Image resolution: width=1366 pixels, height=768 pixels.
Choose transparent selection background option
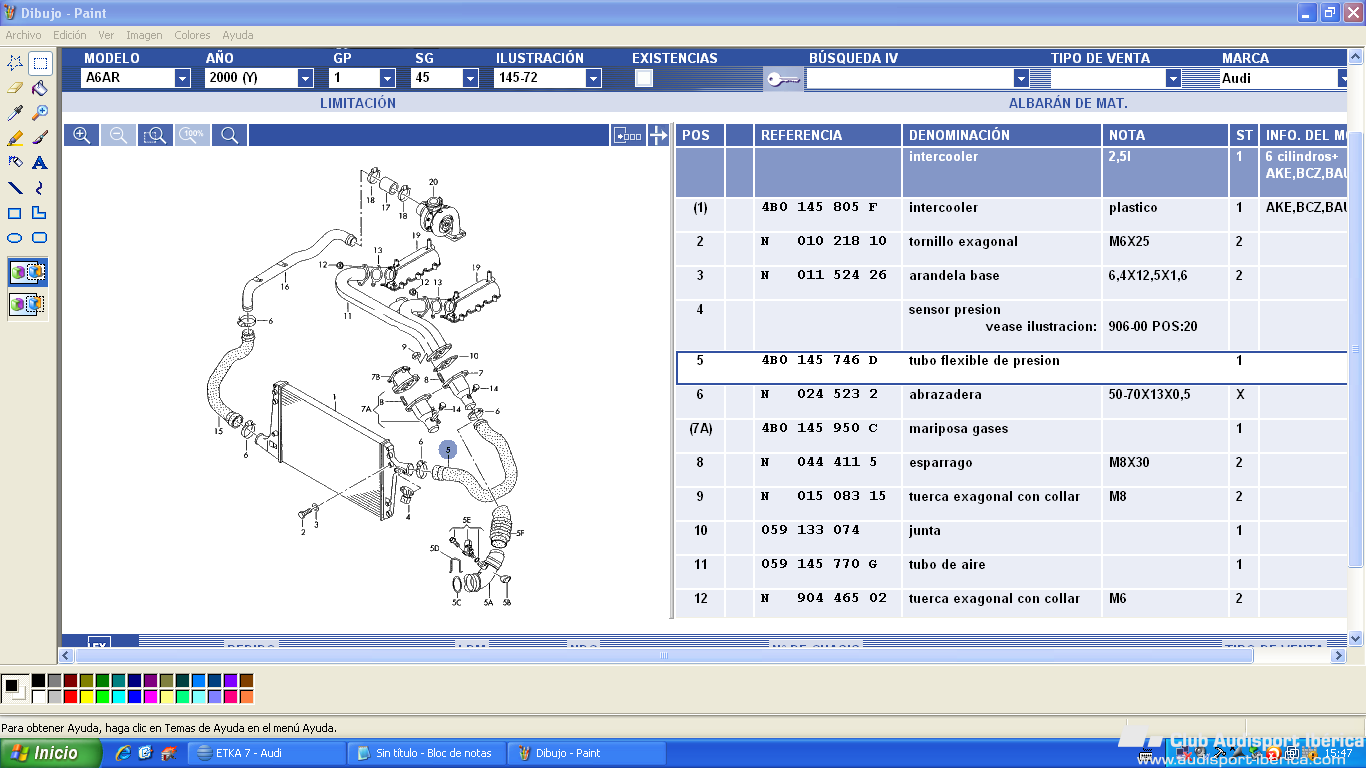(28, 303)
